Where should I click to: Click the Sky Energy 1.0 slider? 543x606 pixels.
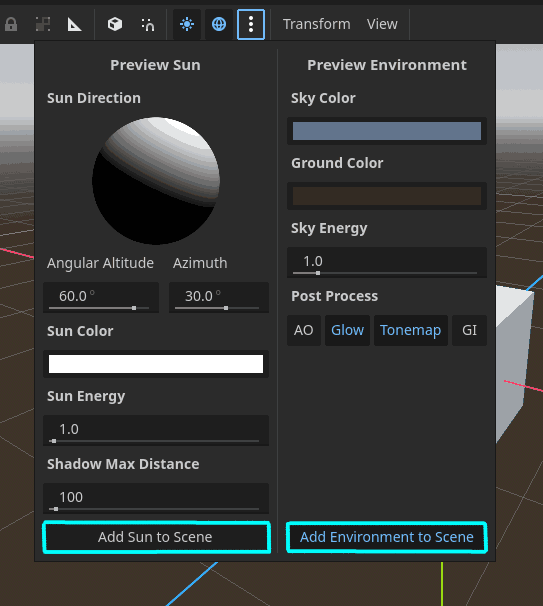[x=387, y=262]
